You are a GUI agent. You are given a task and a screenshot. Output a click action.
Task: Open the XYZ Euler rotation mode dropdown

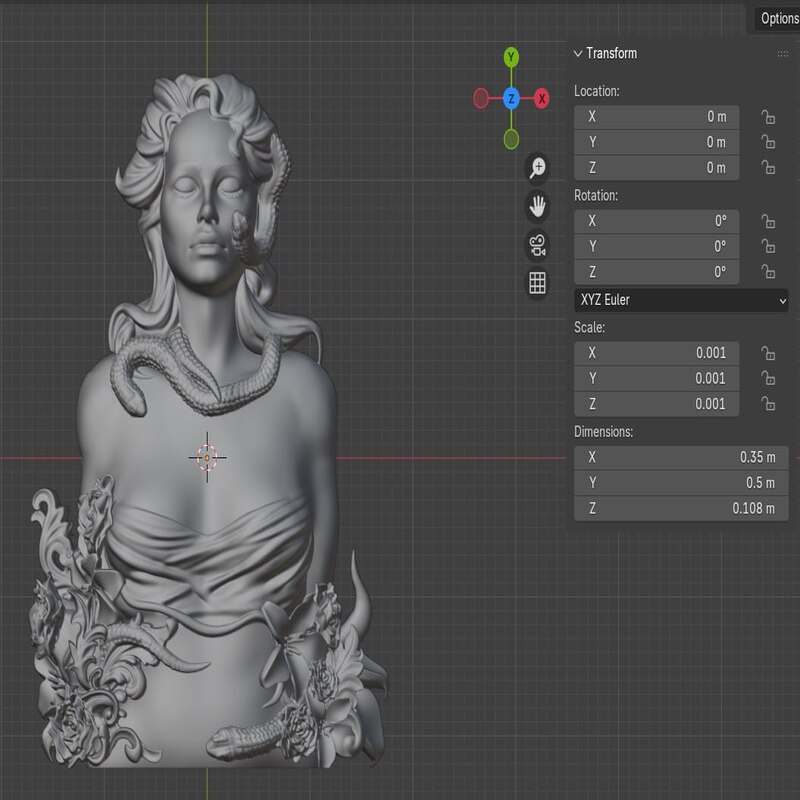[681, 300]
